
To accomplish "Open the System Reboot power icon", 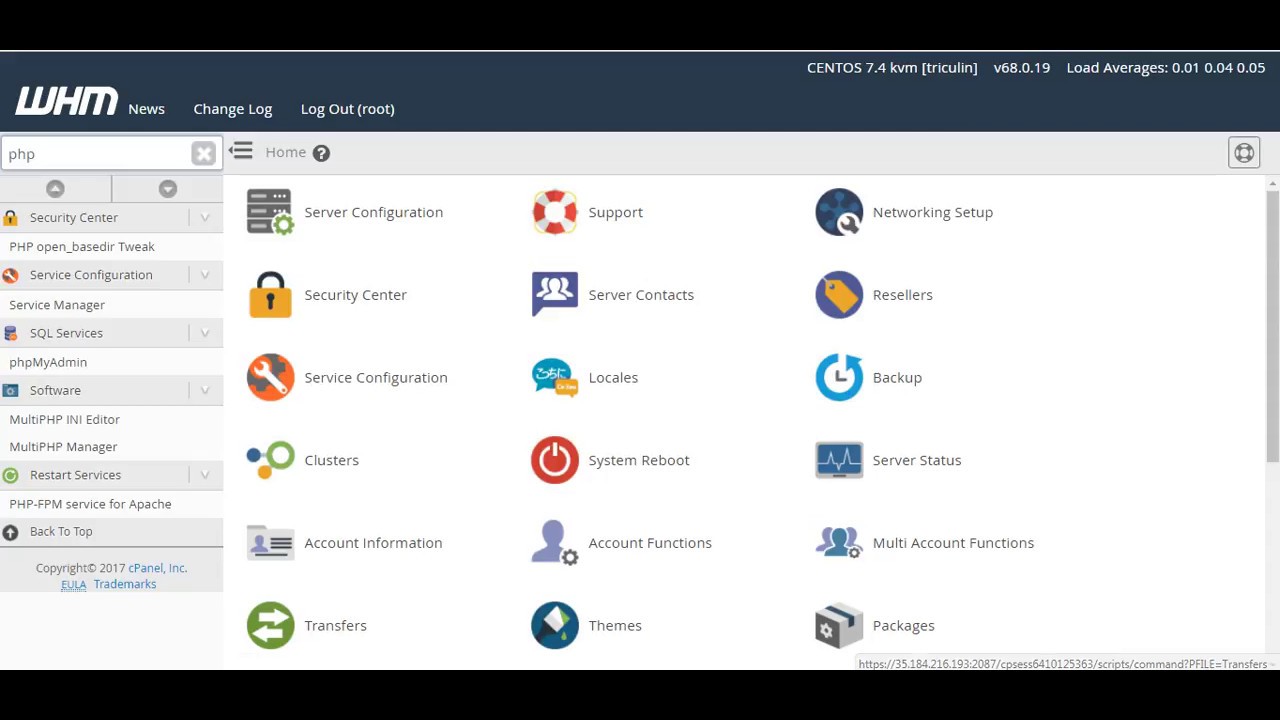I will (555, 460).
